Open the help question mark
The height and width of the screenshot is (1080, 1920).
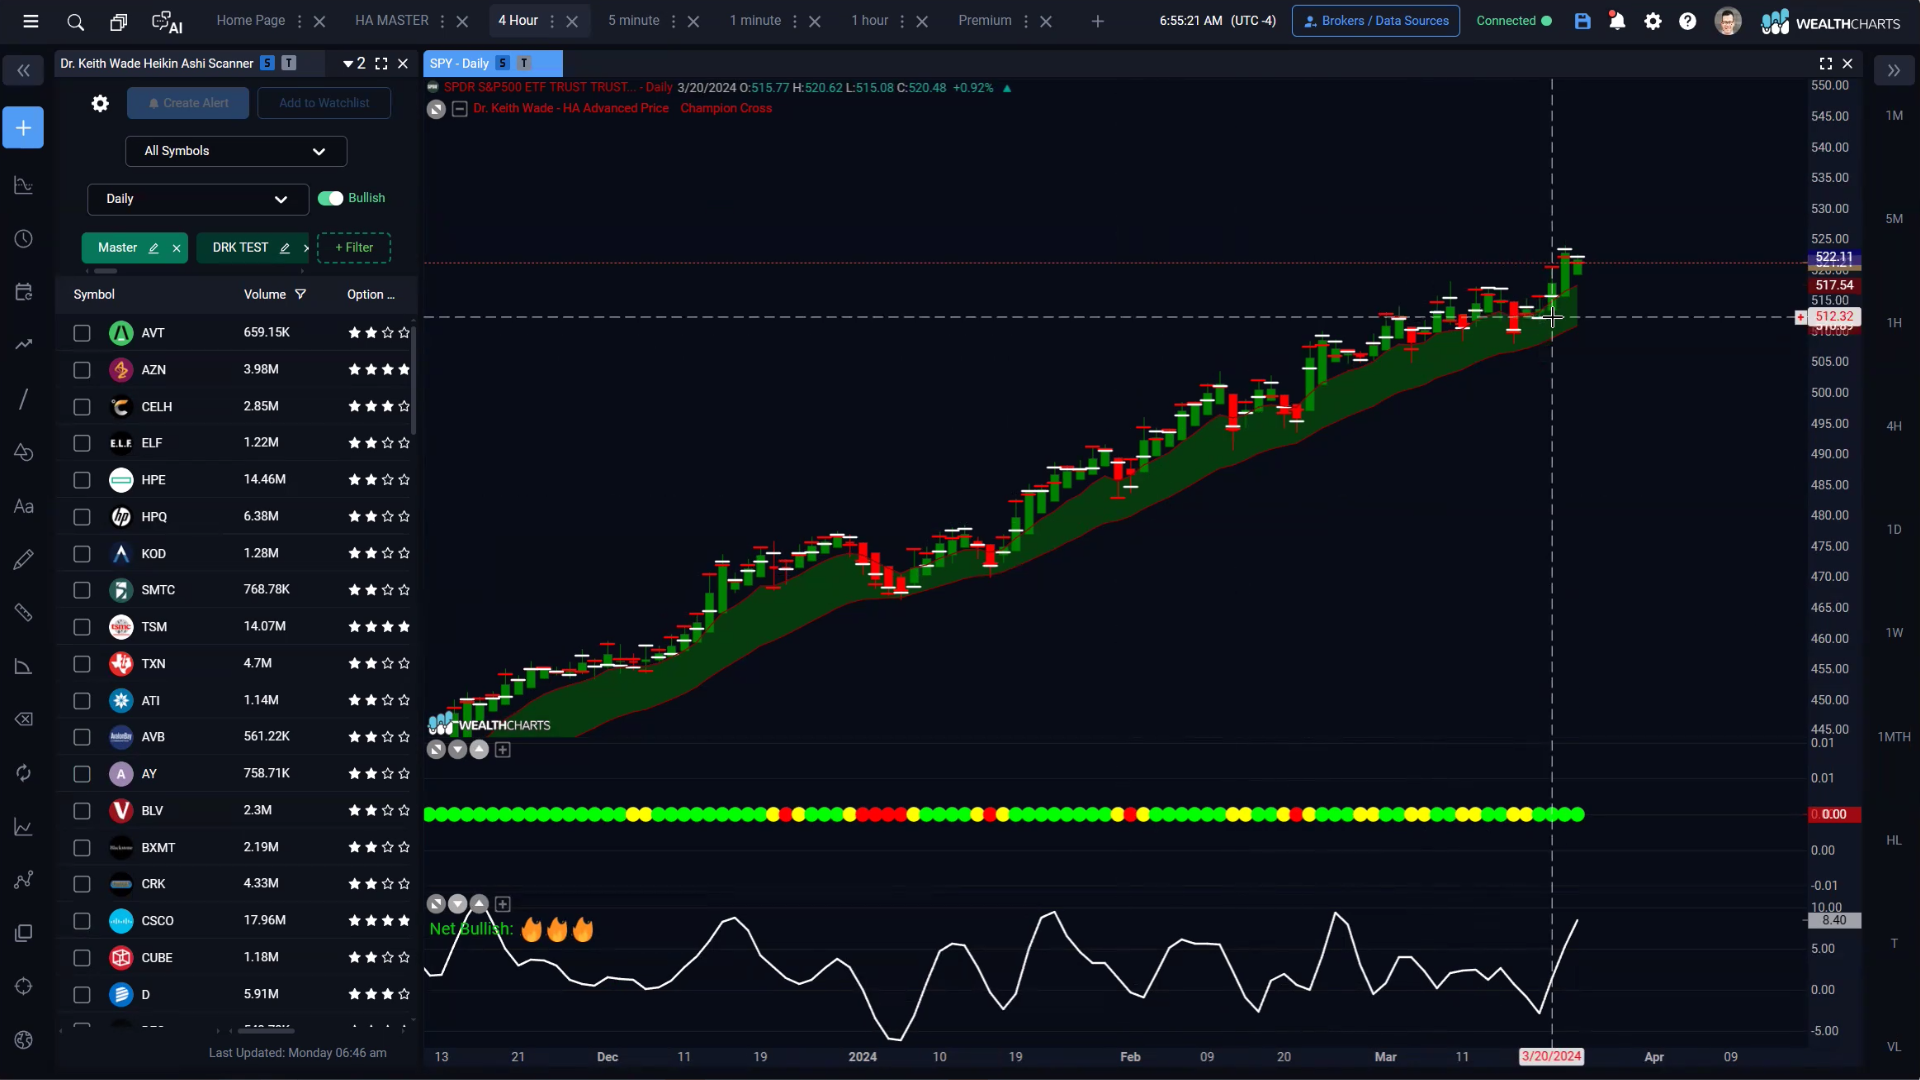click(x=1688, y=21)
